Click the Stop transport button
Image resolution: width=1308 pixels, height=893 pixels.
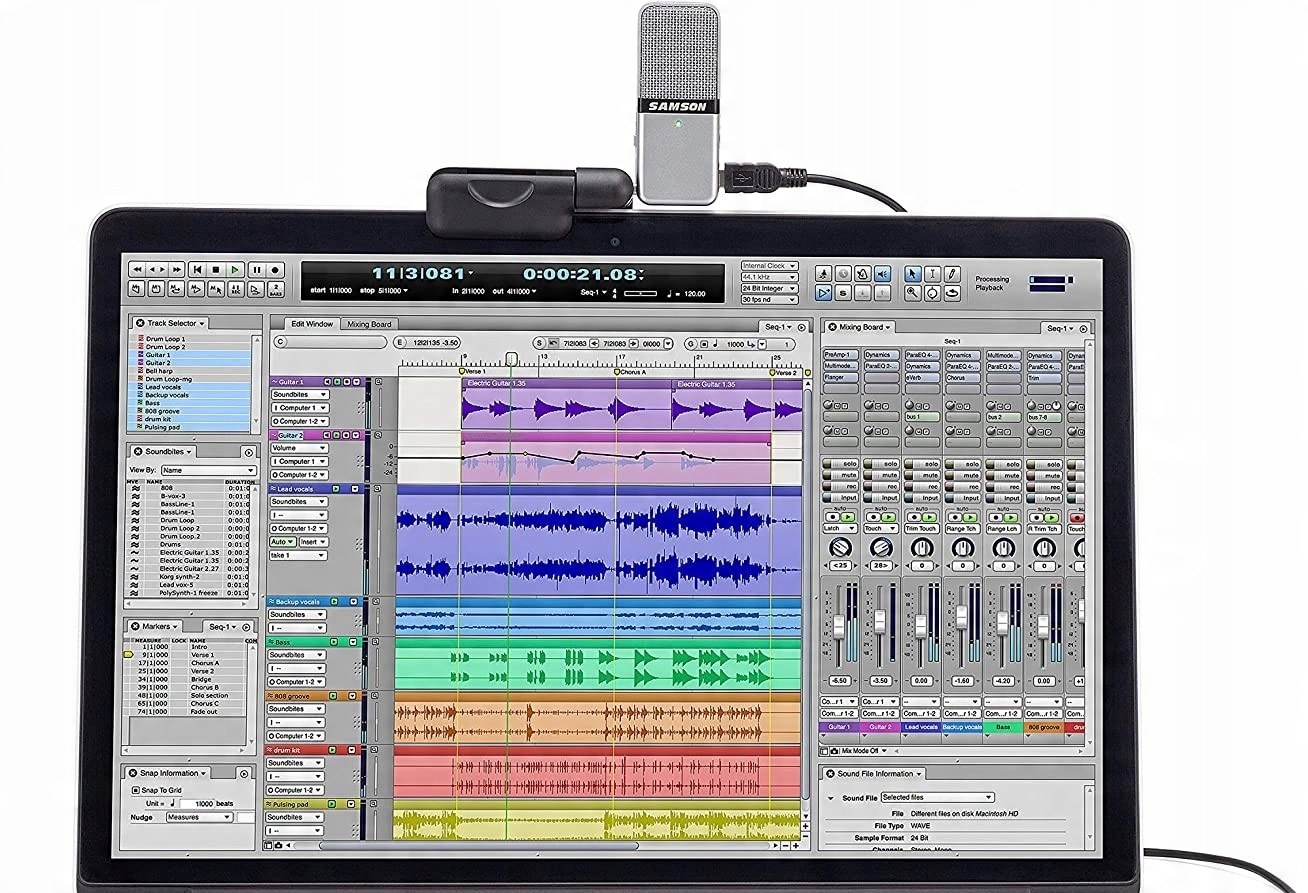point(215,270)
